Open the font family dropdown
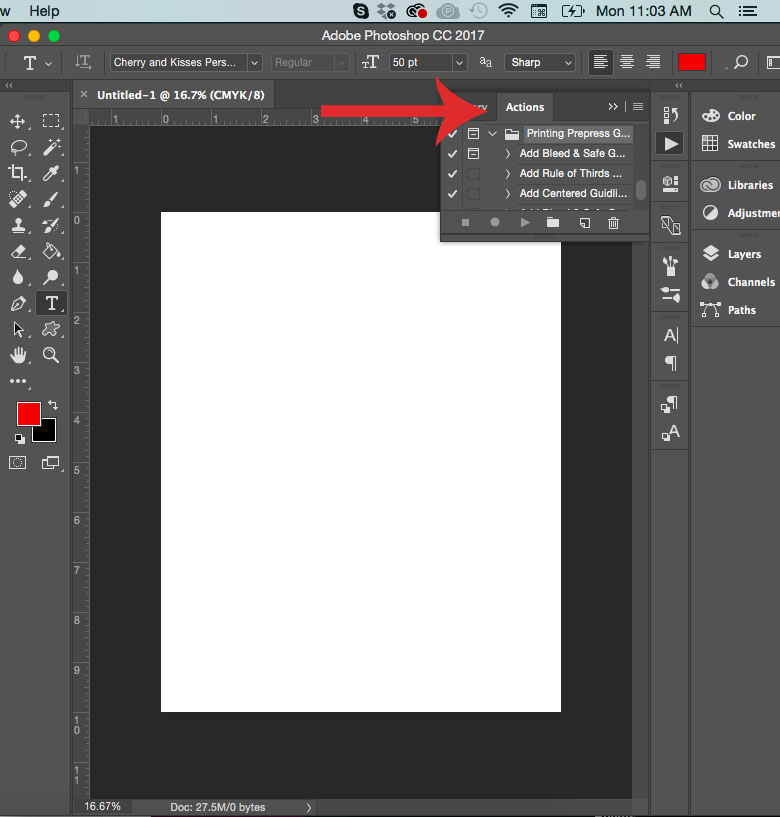The image size is (780, 817). [x=254, y=62]
